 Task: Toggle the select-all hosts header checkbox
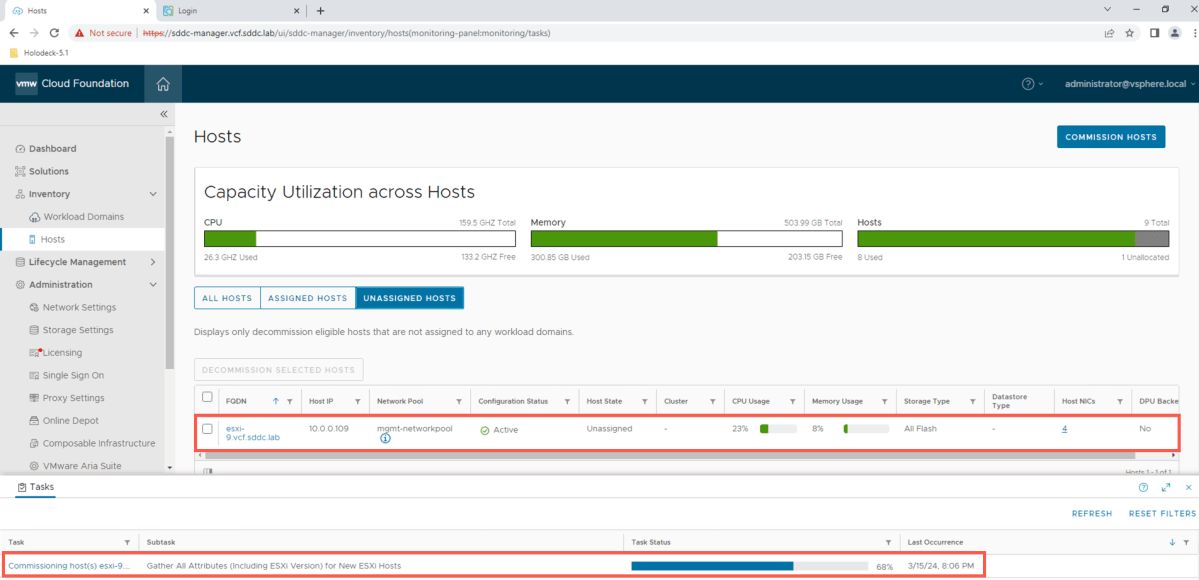[207, 396]
